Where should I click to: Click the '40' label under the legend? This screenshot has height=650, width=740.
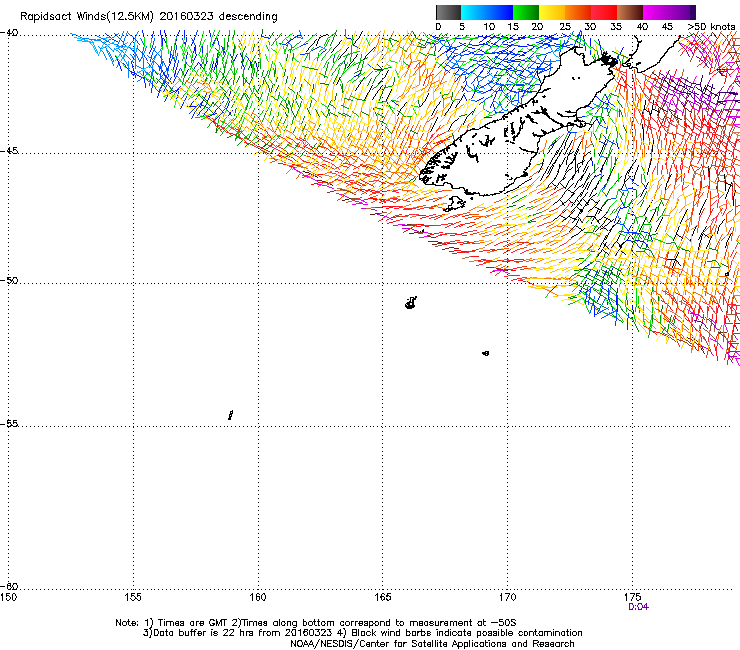[642, 27]
